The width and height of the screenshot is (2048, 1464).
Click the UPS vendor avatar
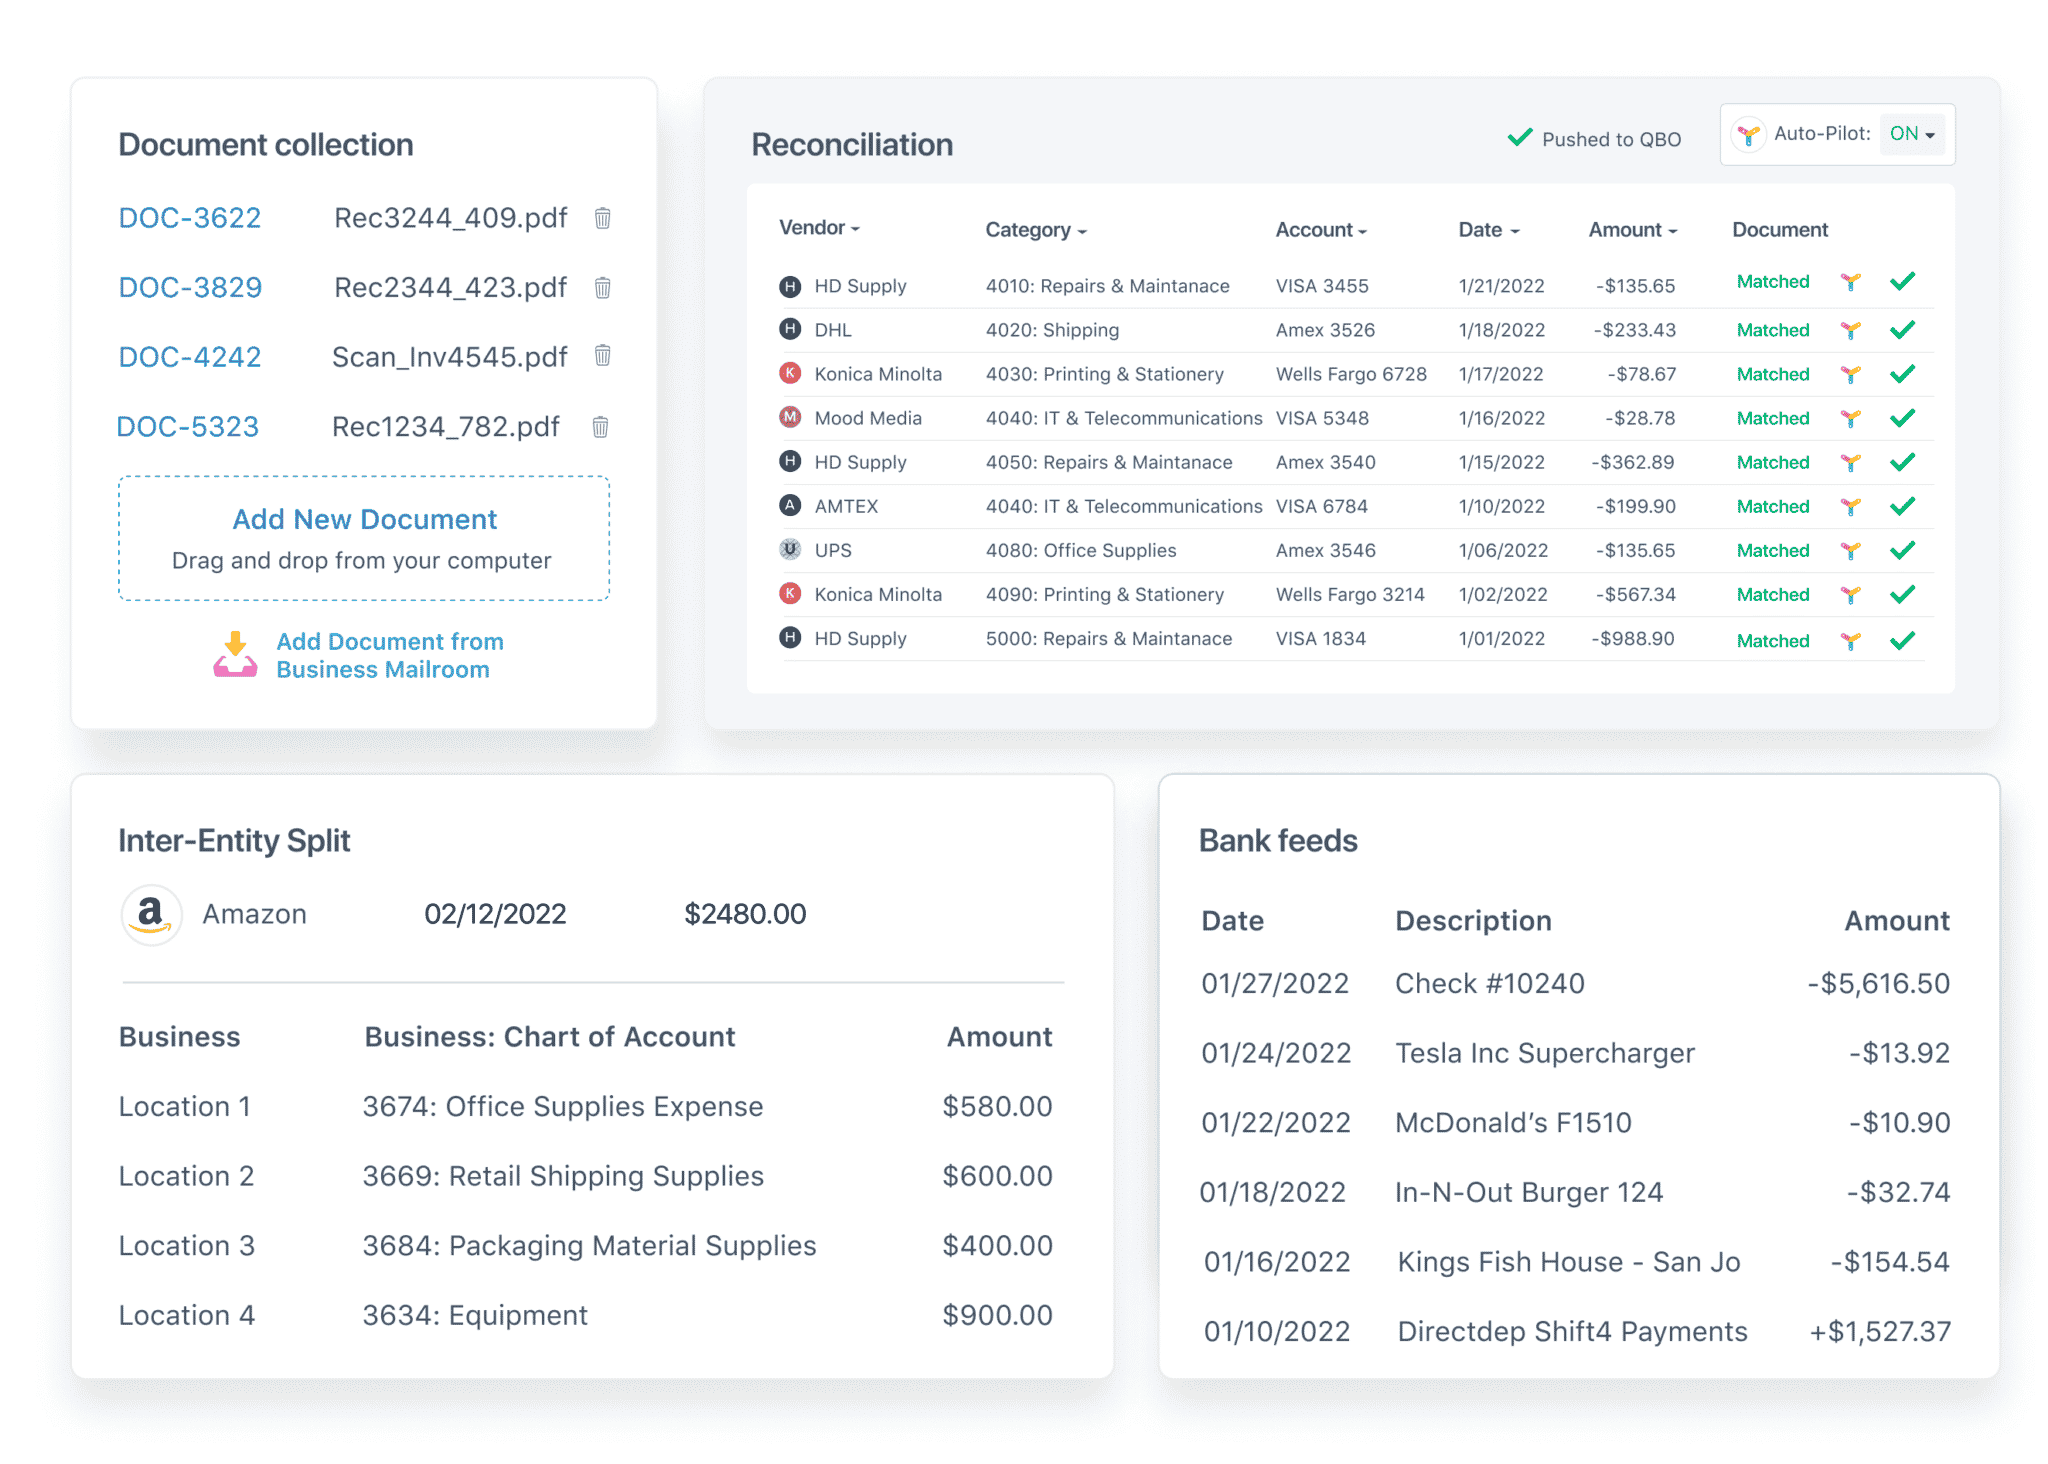point(790,549)
